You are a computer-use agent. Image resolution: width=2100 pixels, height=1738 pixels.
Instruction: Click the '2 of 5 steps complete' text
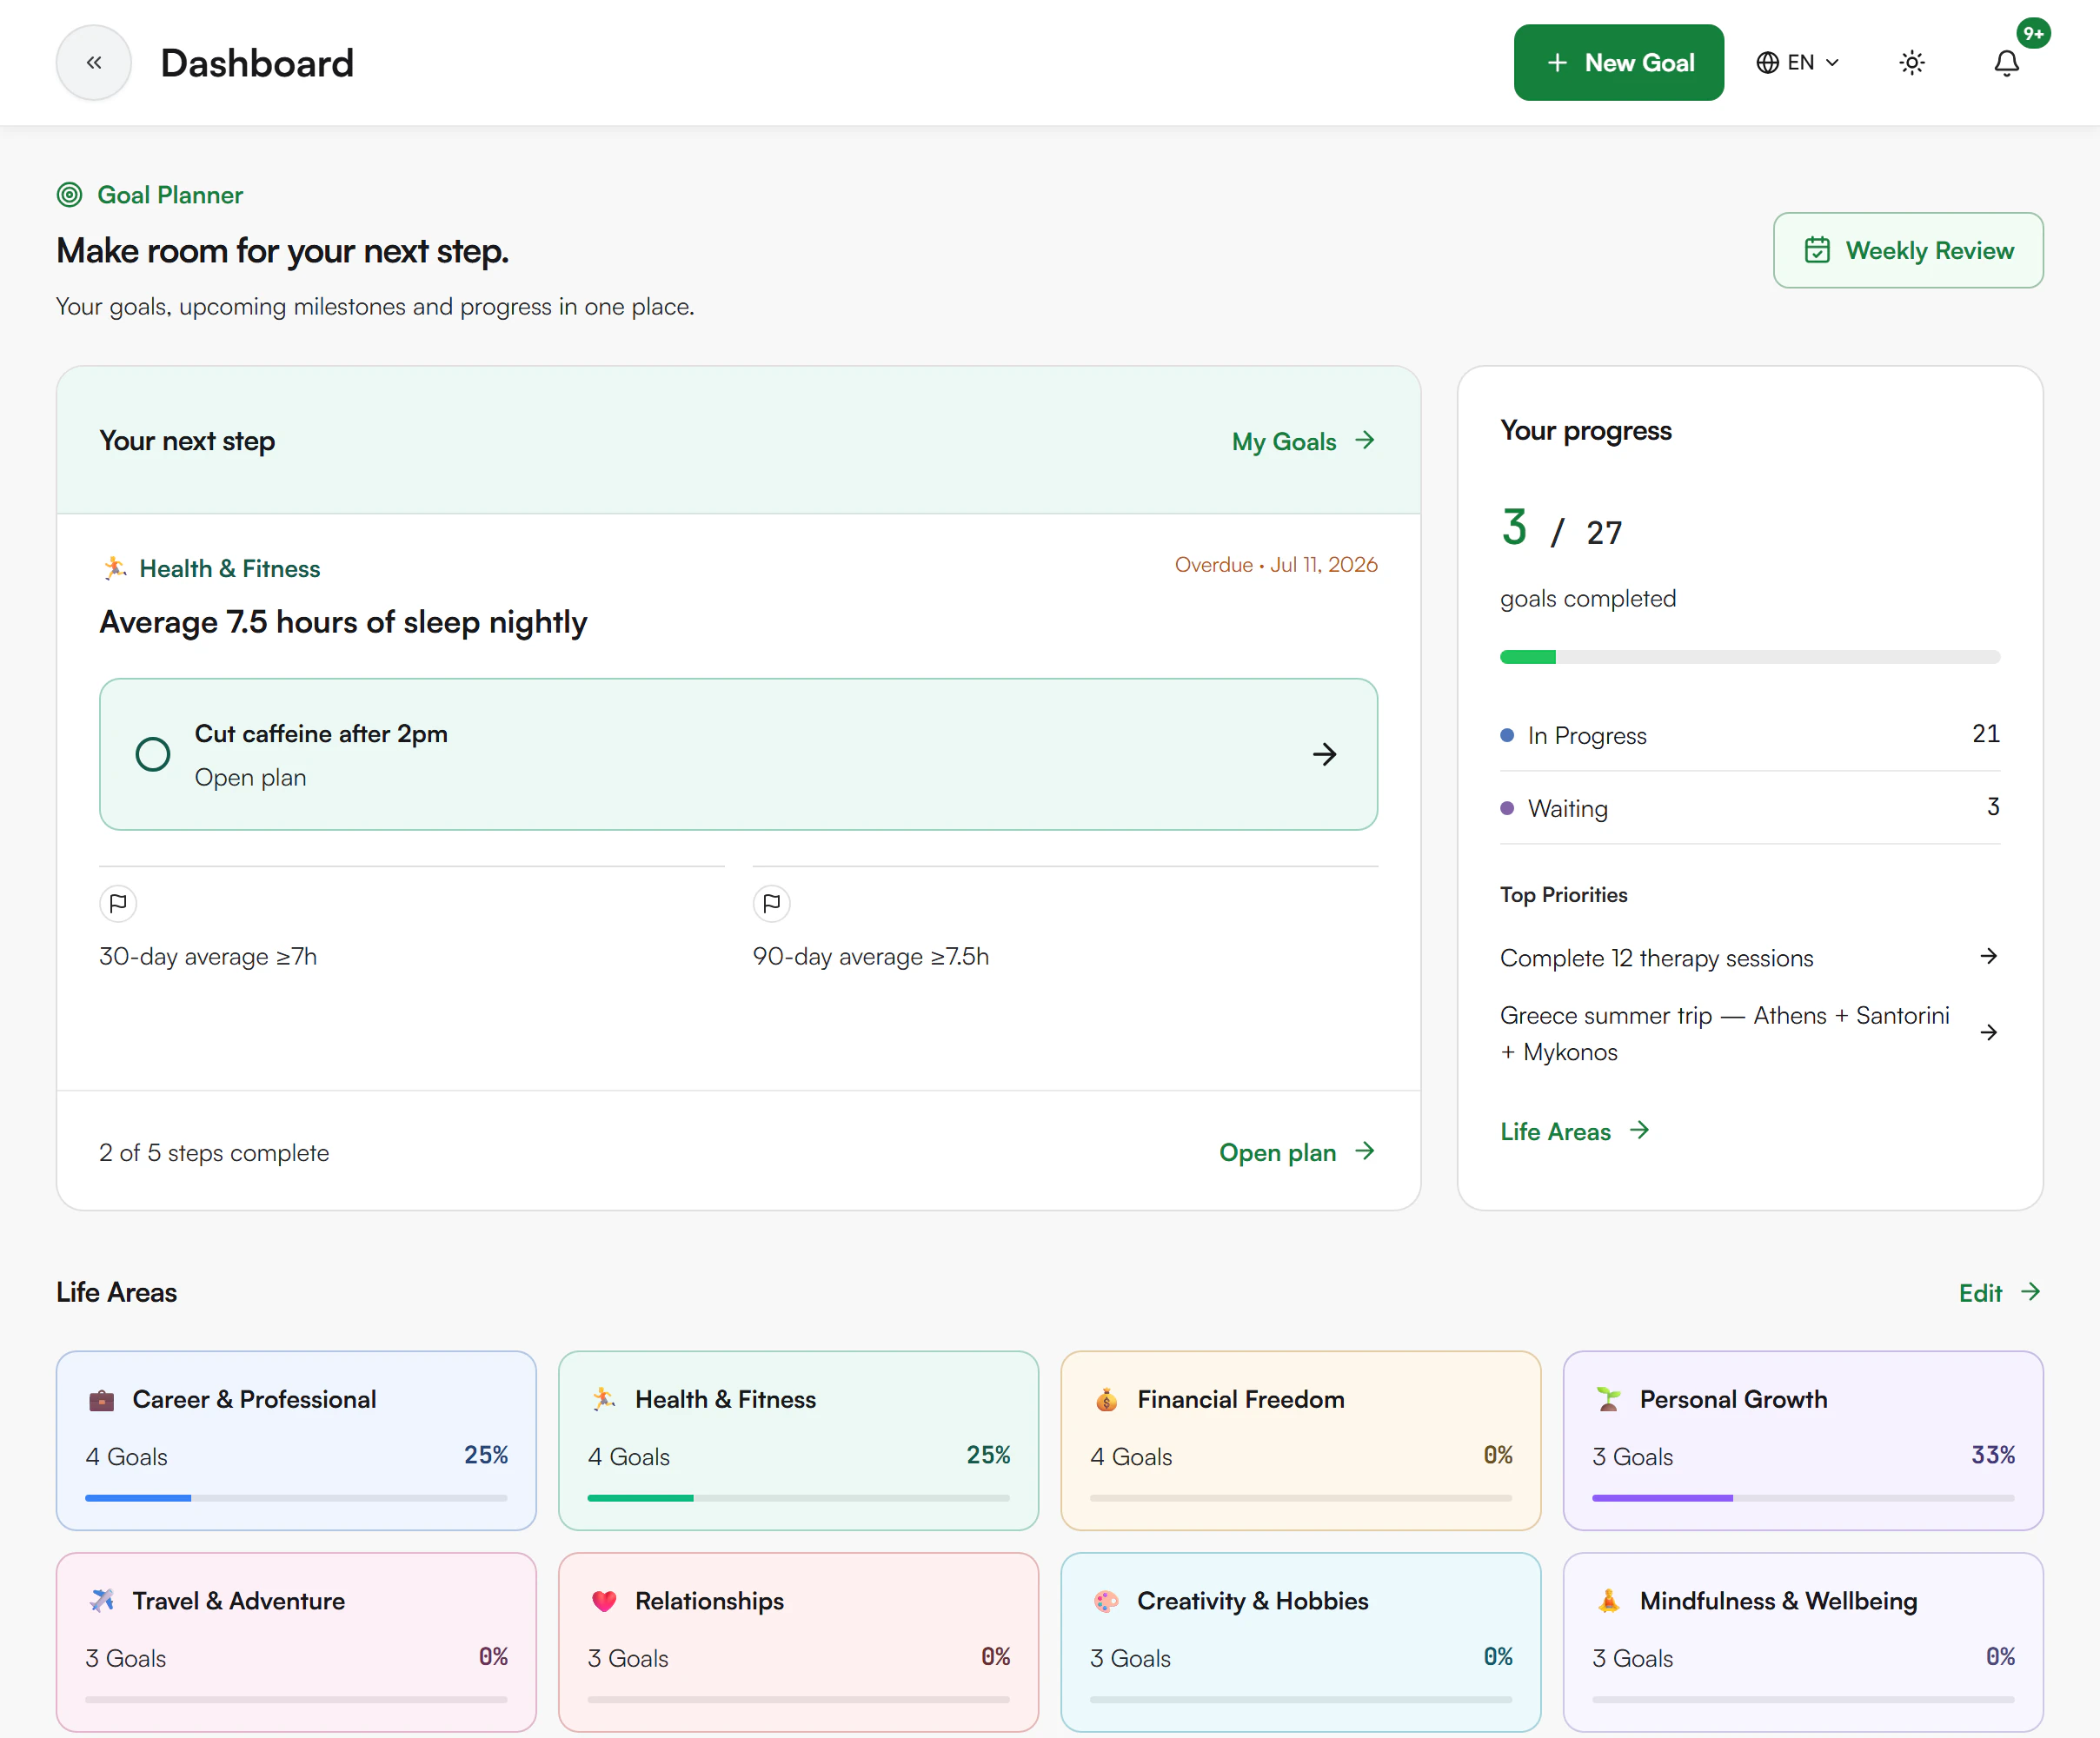click(x=214, y=1152)
